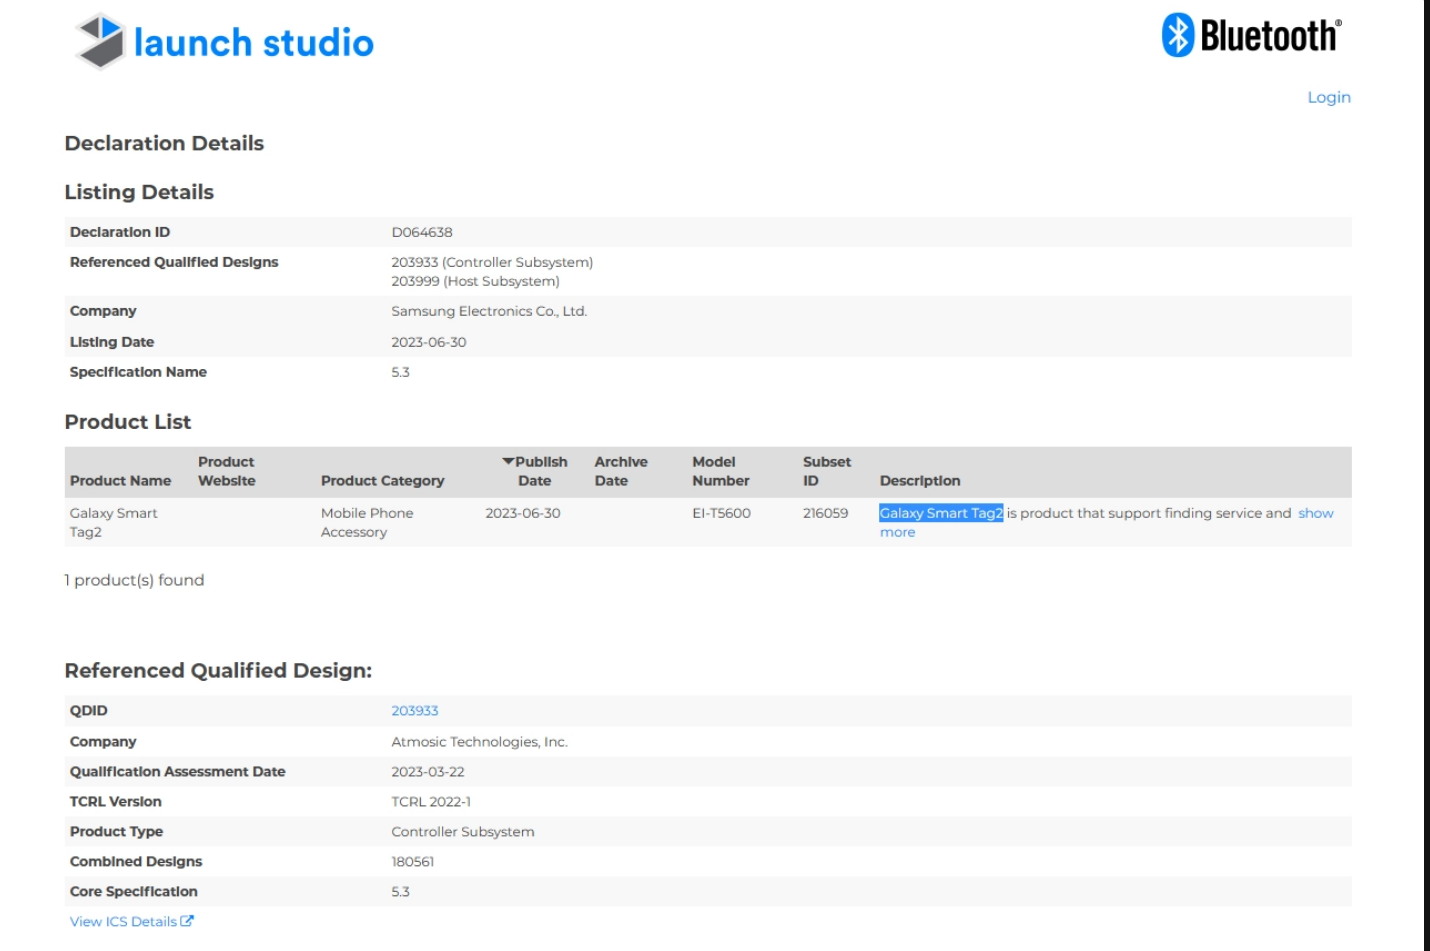The height and width of the screenshot is (951, 1430).
Task: Click the Bluetooth wordmark text
Action: click(x=1270, y=36)
